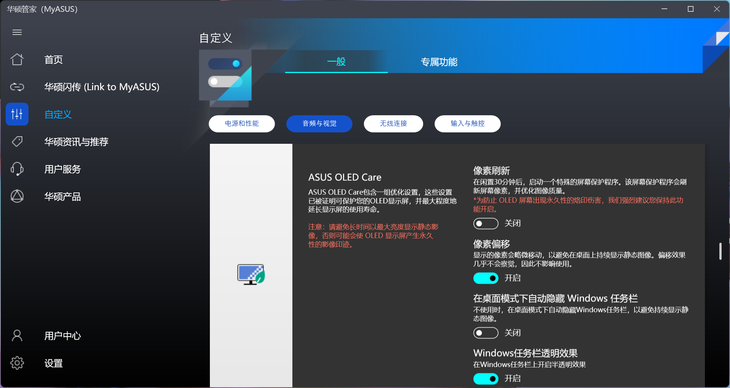Image resolution: width=730 pixels, height=388 pixels.
Task: Select the 音频与视觉 category button
Action: (x=319, y=124)
